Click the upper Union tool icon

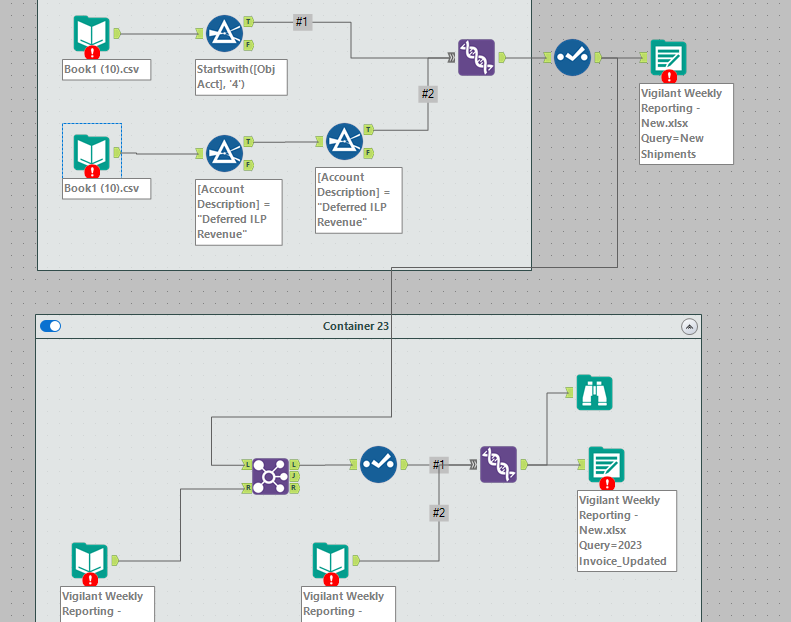[476, 58]
